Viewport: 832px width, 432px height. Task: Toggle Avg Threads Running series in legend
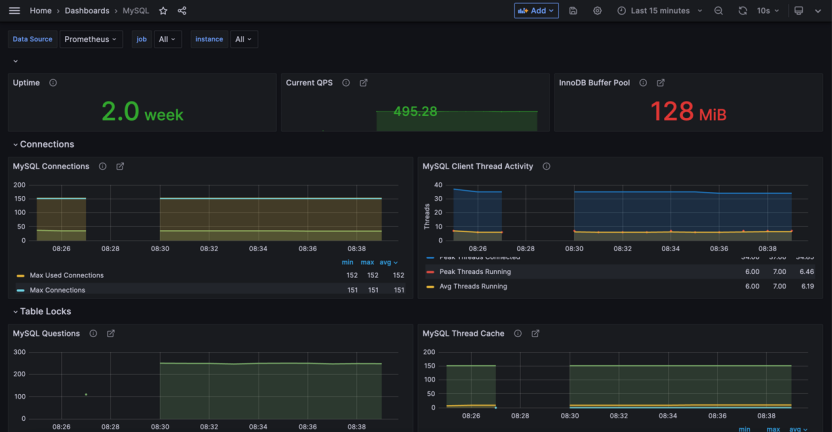click(x=473, y=287)
